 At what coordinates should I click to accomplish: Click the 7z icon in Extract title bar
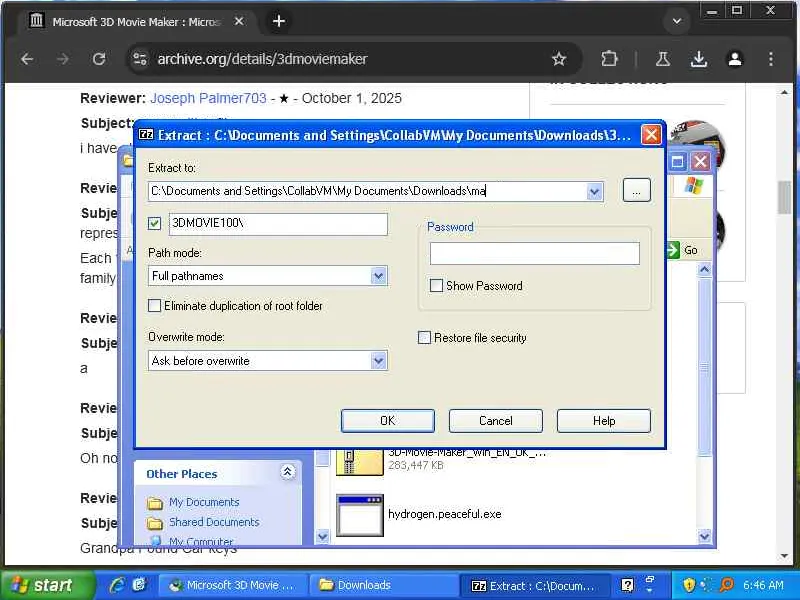coord(146,135)
